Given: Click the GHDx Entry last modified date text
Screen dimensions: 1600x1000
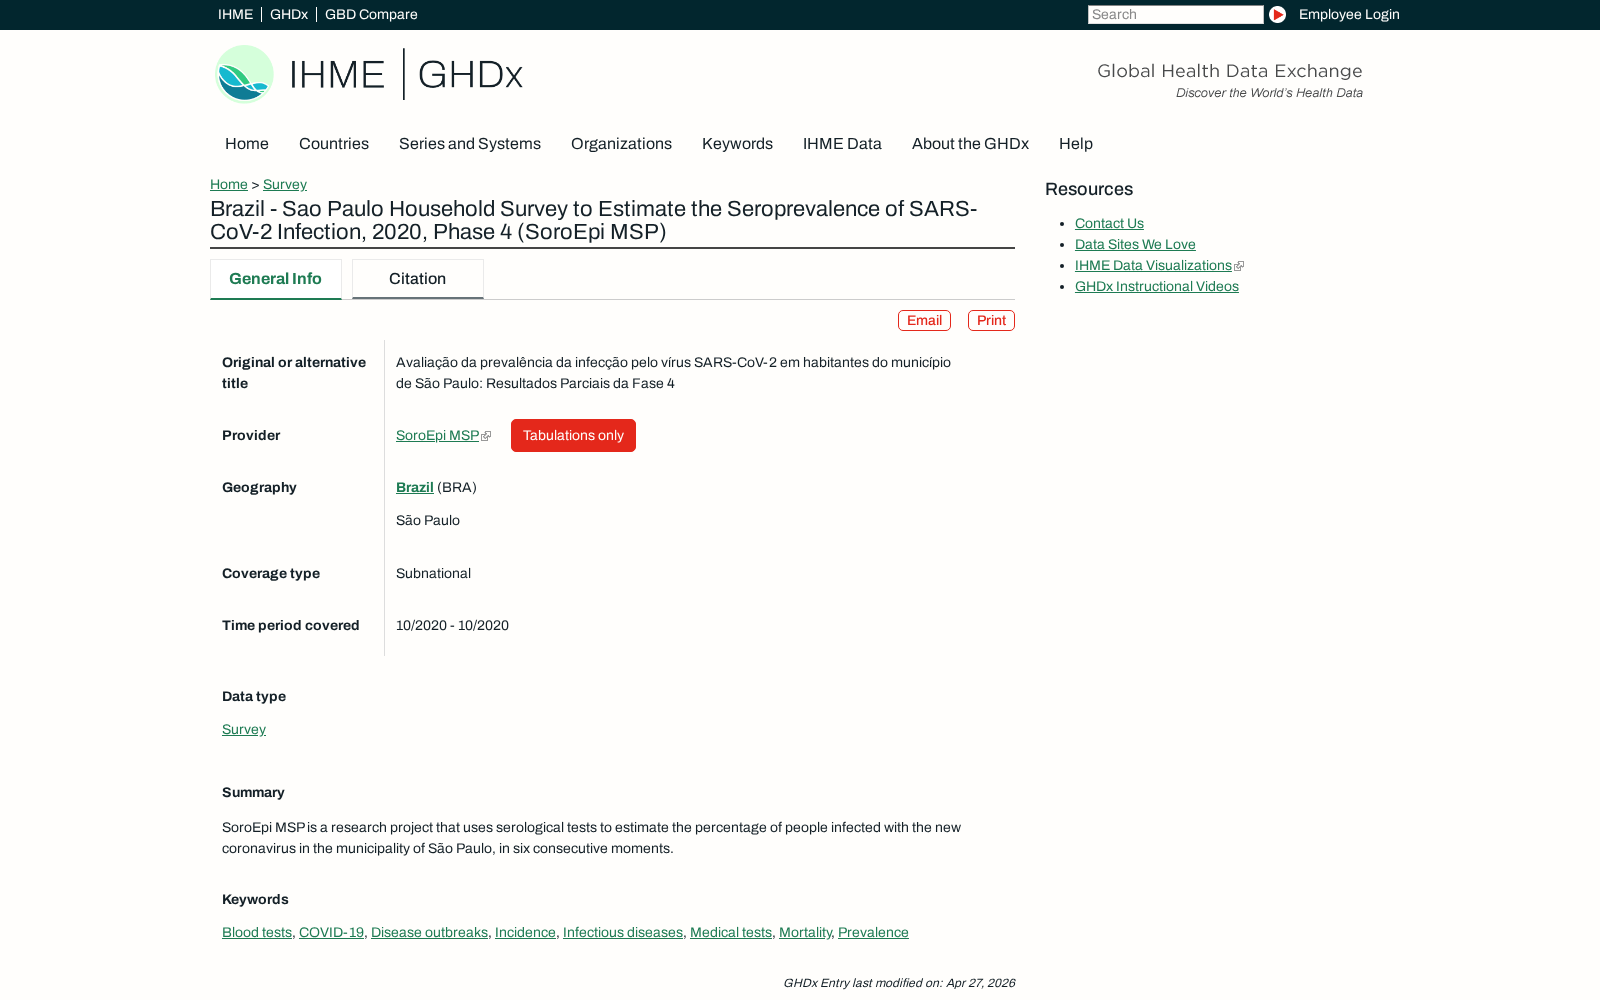Looking at the screenshot, I should (x=899, y=983).
